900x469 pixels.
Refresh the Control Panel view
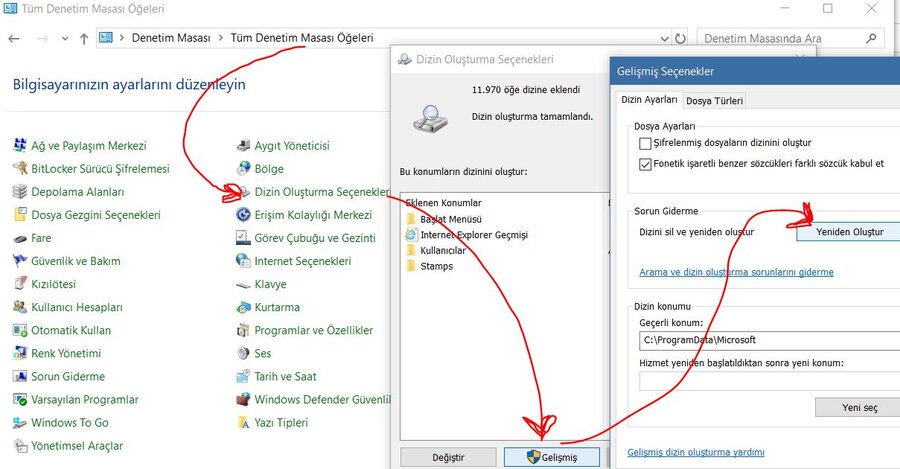[680, 38]
